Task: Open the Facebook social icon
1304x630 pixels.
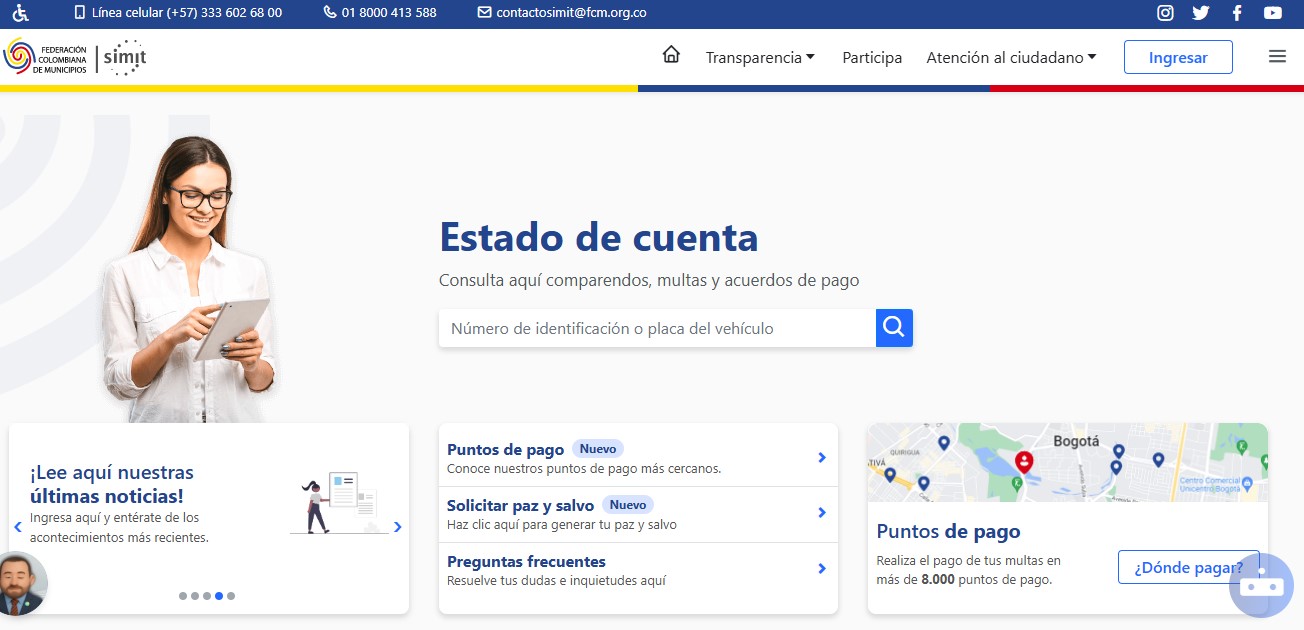Action: tap(1237, 13)
